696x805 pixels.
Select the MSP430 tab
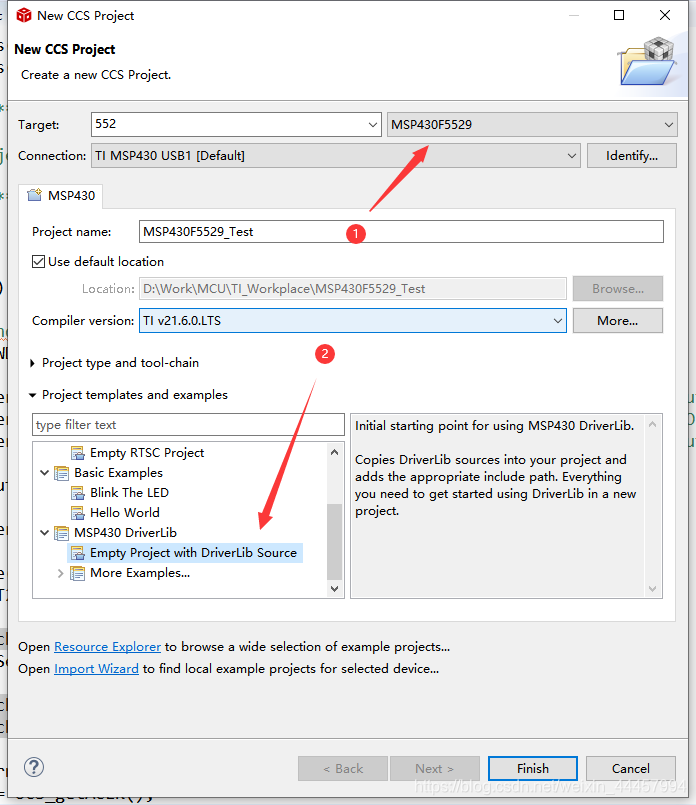click(61, 196)
